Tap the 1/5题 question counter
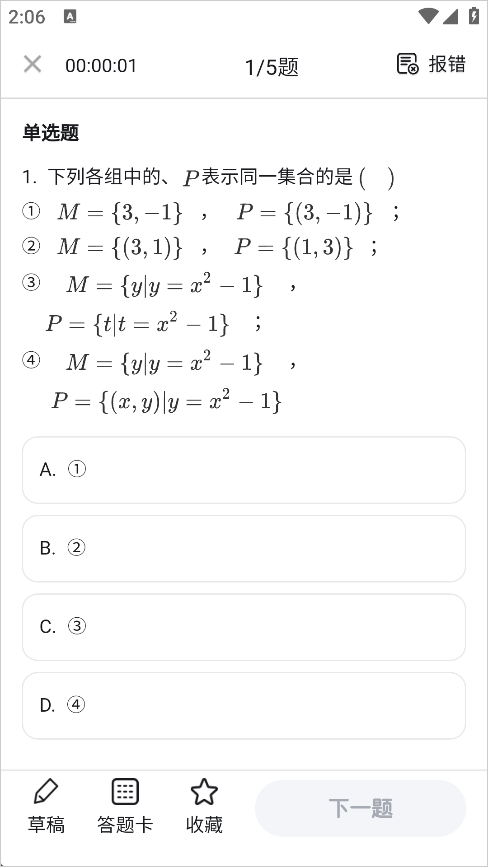The image size is (488, 867). (x=271, y=67)
